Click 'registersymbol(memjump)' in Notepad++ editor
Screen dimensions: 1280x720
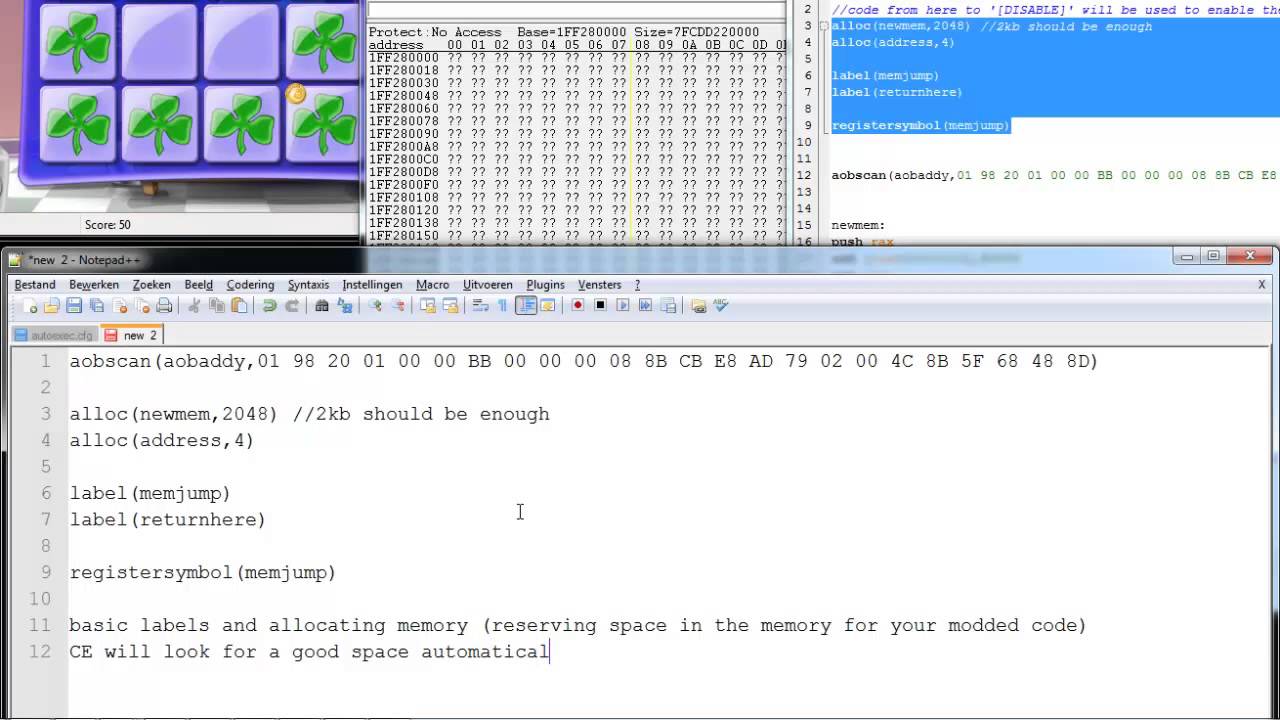point(203,572)
